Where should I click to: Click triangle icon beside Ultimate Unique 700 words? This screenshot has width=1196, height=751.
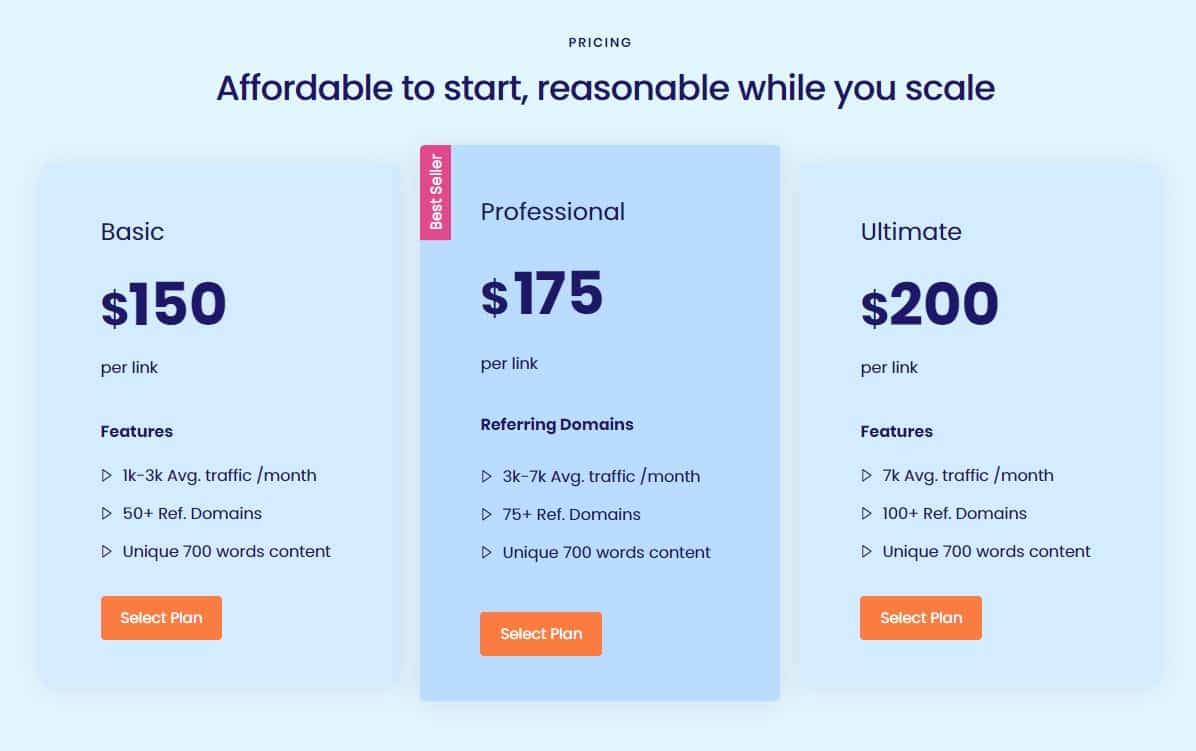[866, 552]
